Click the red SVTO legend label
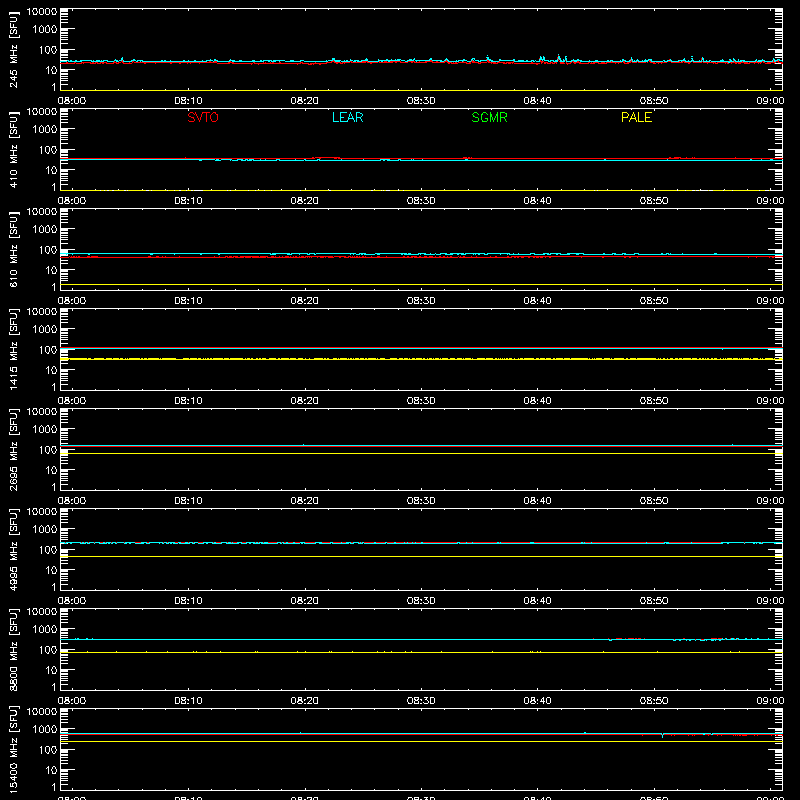Image resolution: width=800 pixels, height=800 pixels. point(203,117)
